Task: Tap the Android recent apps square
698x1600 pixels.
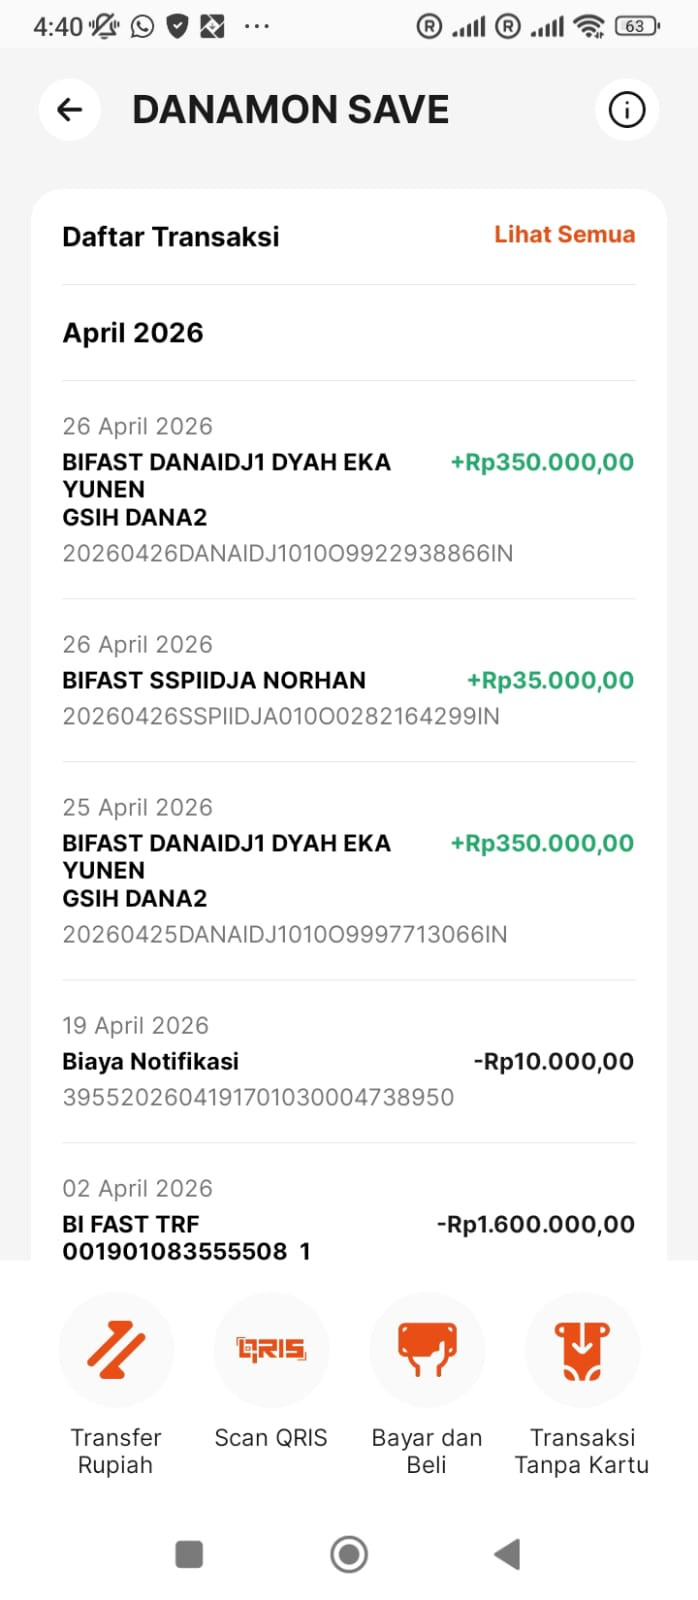Action: coord(189,1554)
